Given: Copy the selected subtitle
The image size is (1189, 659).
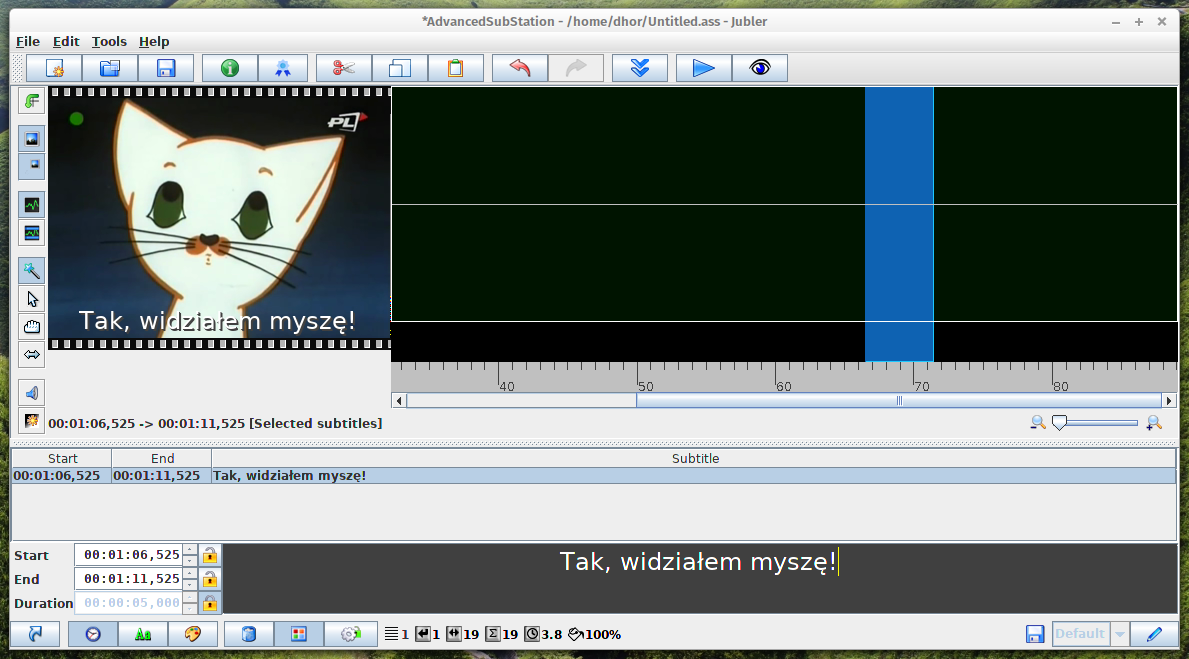Looking at the screenshot, I should point(400,68).
